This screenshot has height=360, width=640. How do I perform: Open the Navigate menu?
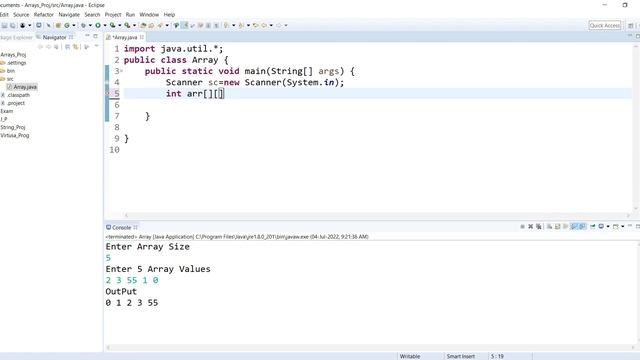pyautogui.click(x=69, y=15)
